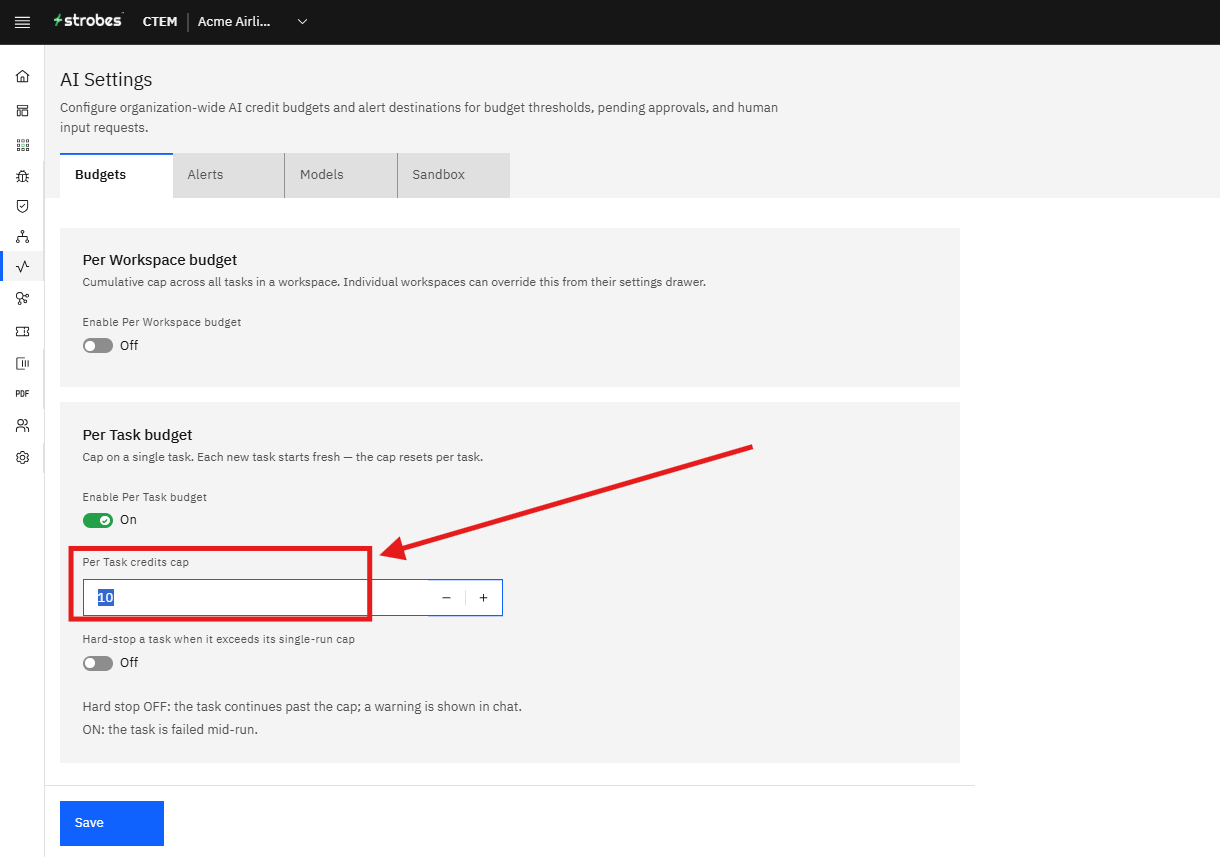Click the 'Enable Per Task budget' label
Viewport: 1220px width, 857px height.
[145, 497]
